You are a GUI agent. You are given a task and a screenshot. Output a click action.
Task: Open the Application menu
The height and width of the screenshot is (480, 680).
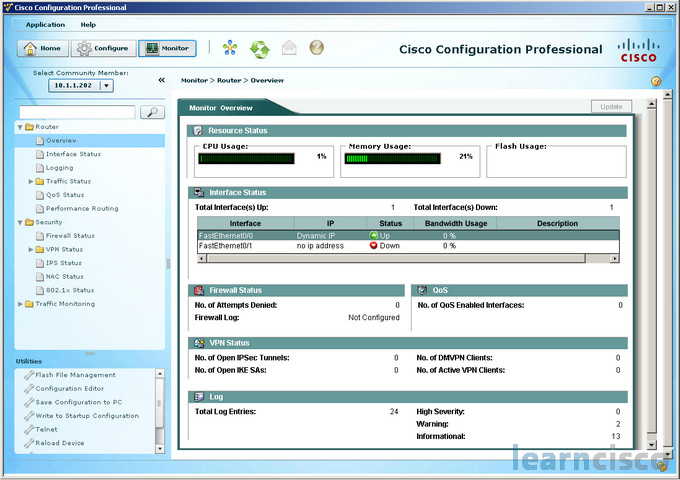(x=45, y=25)
